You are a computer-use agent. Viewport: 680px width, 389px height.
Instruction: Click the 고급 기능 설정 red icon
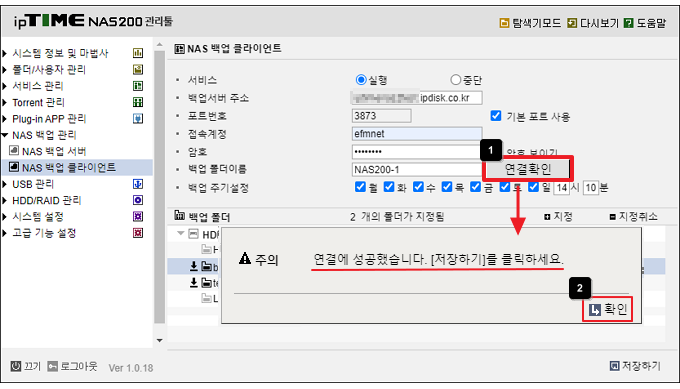coord(138,233)
